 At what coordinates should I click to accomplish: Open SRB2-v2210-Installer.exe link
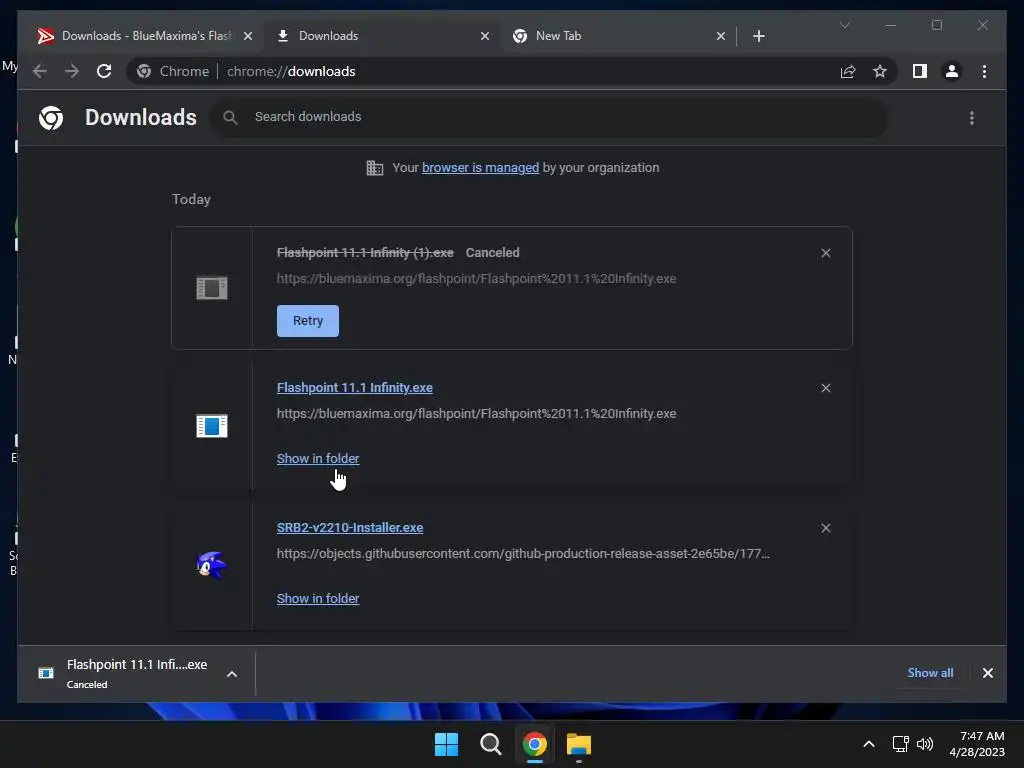350,528
